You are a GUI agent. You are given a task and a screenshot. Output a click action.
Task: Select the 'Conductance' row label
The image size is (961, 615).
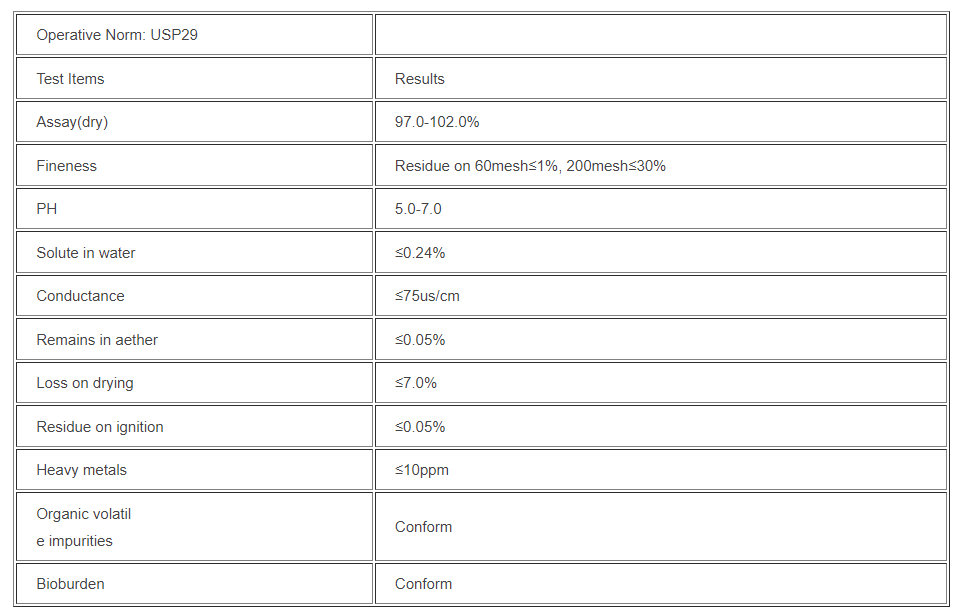(80, 296)
